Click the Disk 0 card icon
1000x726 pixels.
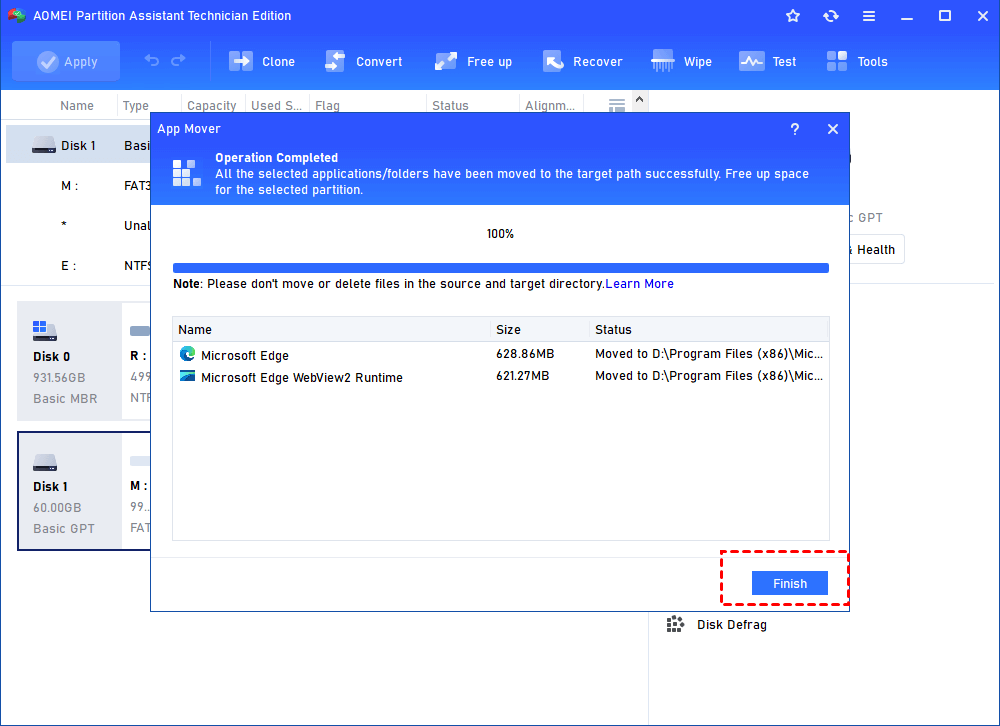[45, 331]
